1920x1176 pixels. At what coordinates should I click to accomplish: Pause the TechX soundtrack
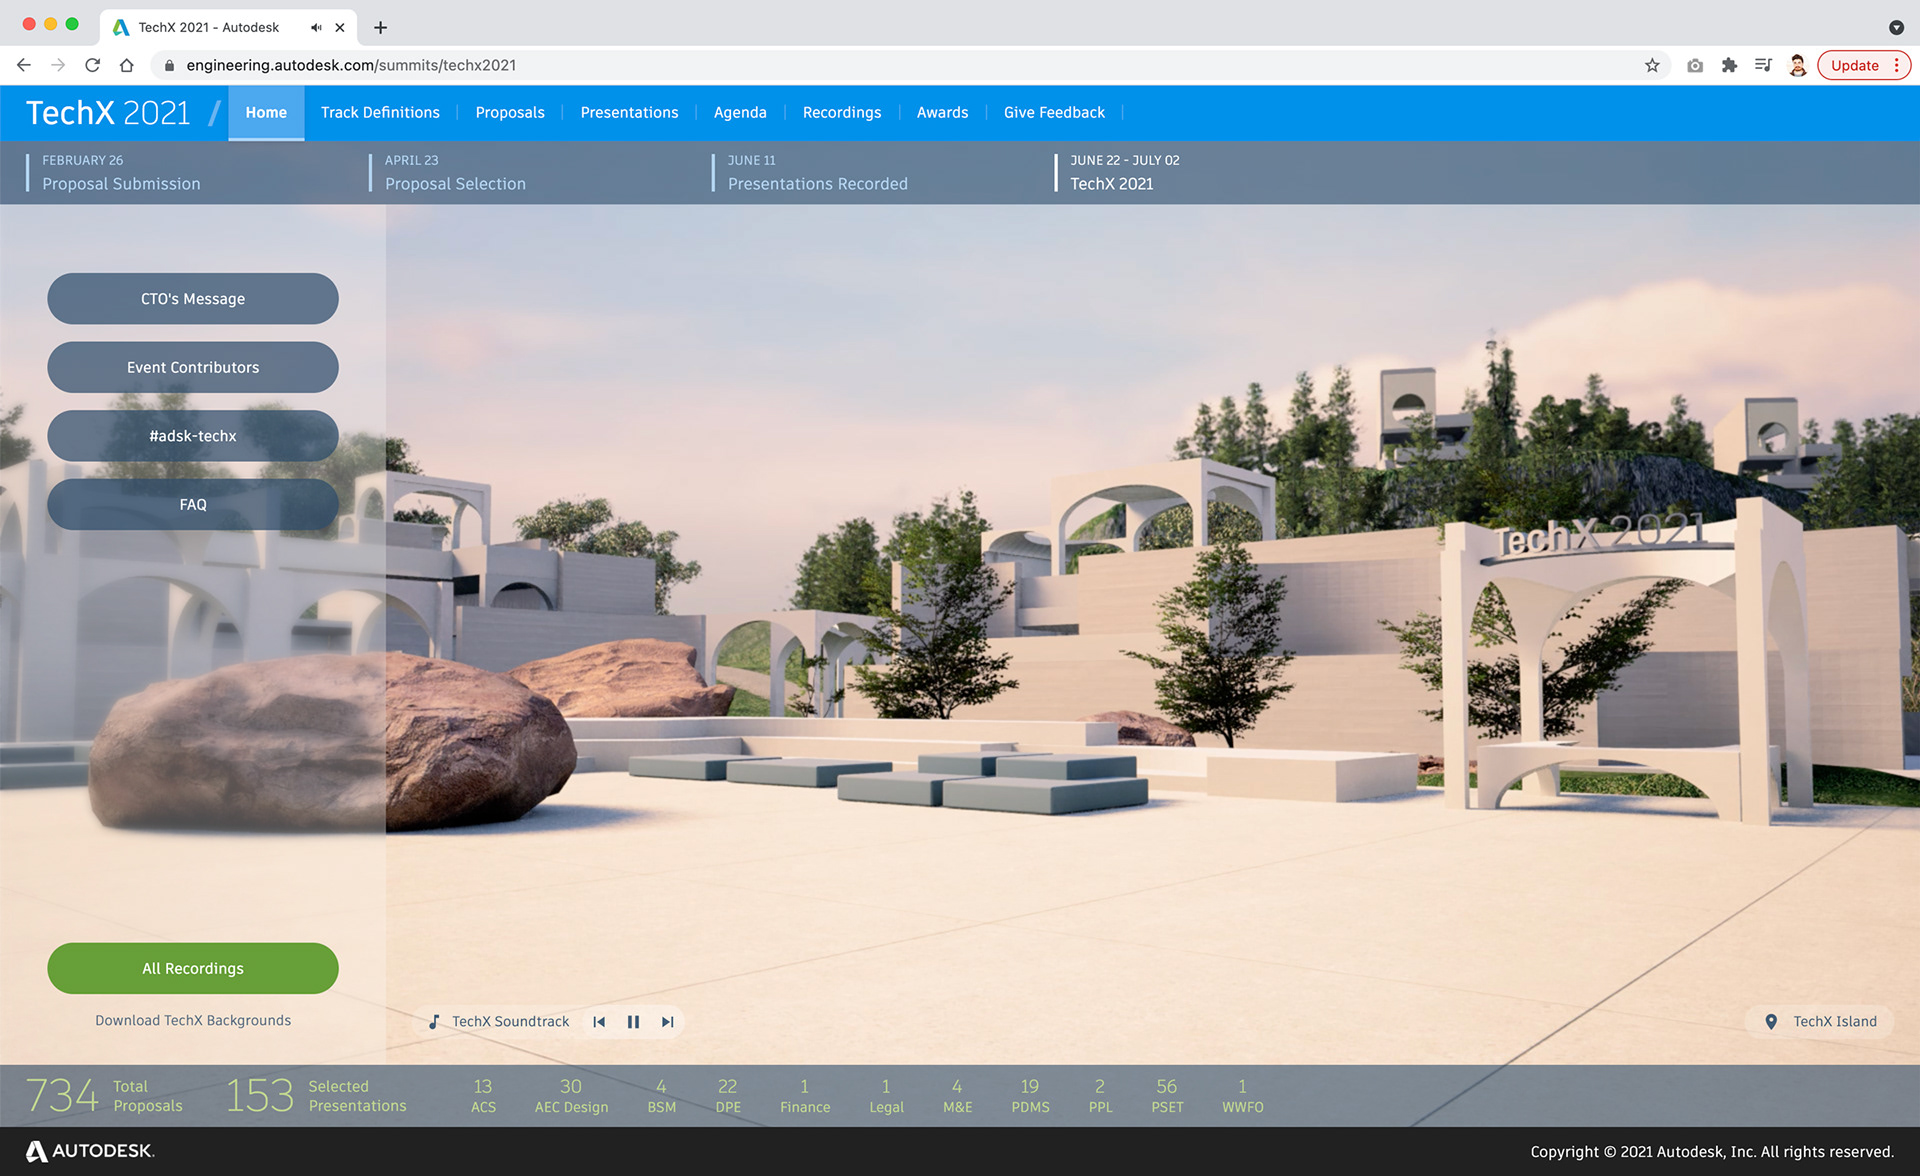pyautogui.click(x=633, y=1021)
